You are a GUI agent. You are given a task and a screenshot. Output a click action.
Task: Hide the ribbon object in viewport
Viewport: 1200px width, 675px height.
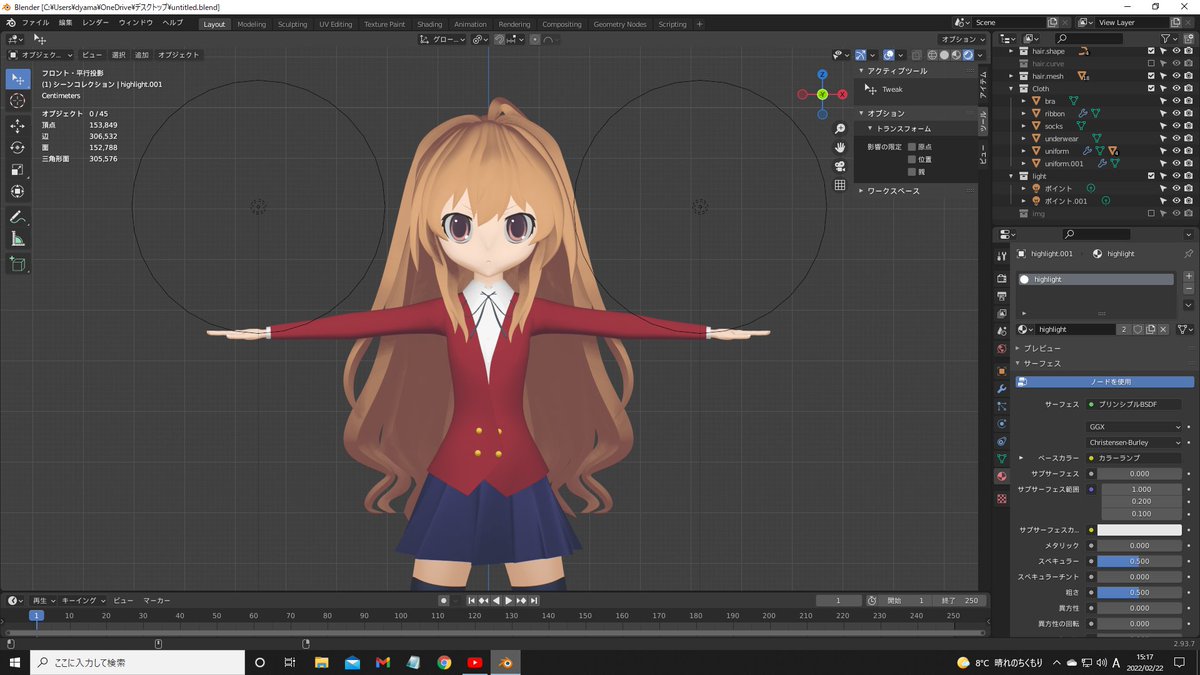(1176, 113)
